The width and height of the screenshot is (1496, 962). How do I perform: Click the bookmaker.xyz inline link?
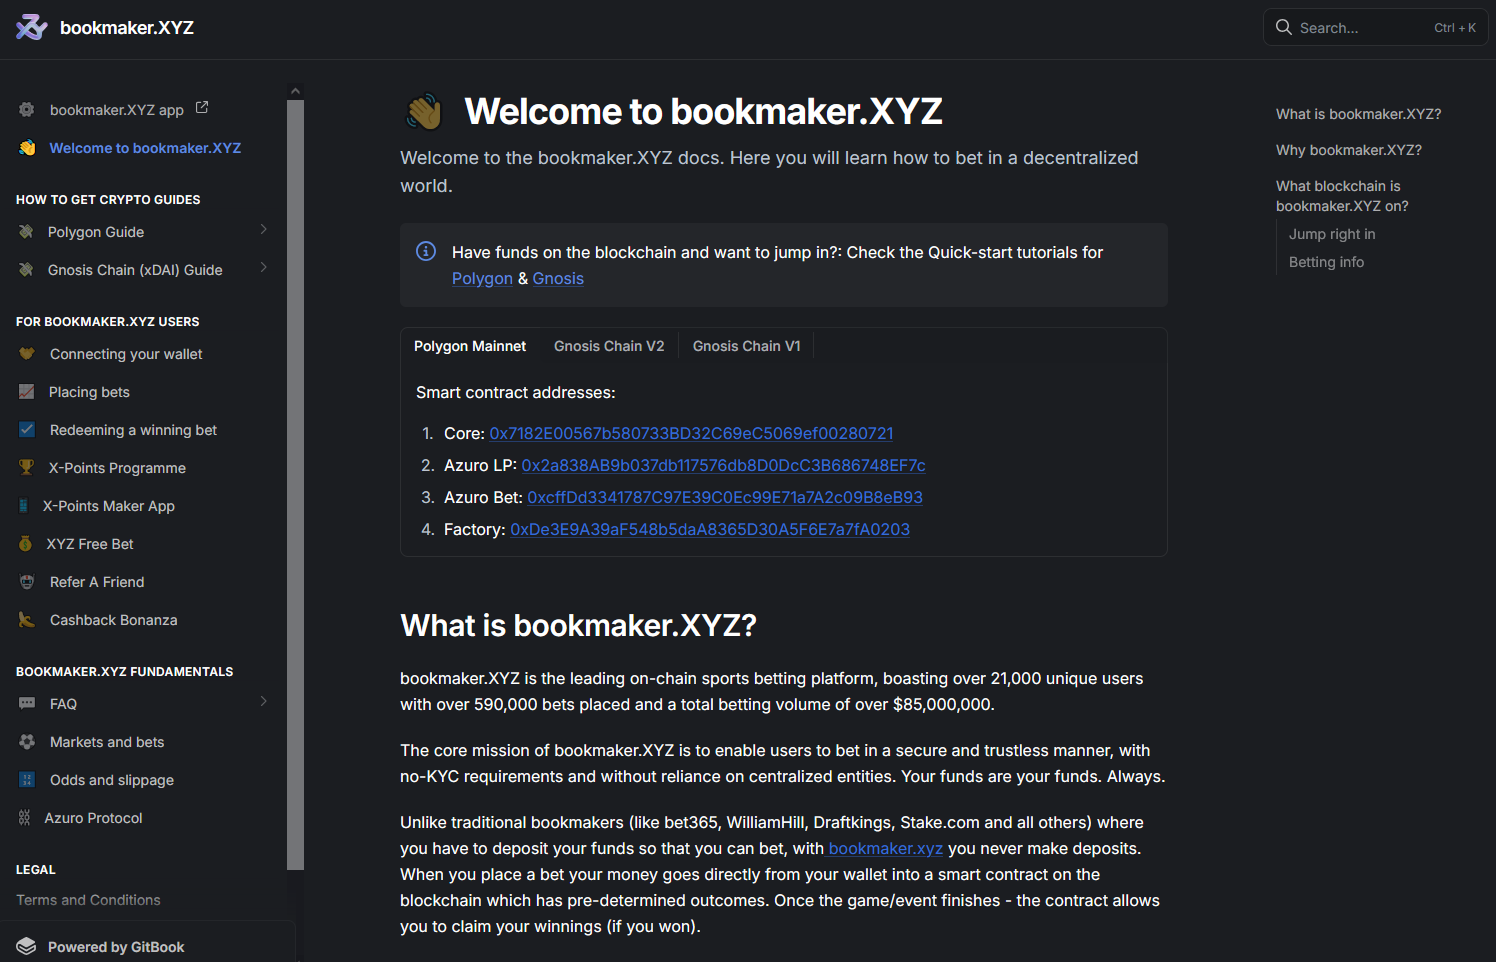click(886, 848)
